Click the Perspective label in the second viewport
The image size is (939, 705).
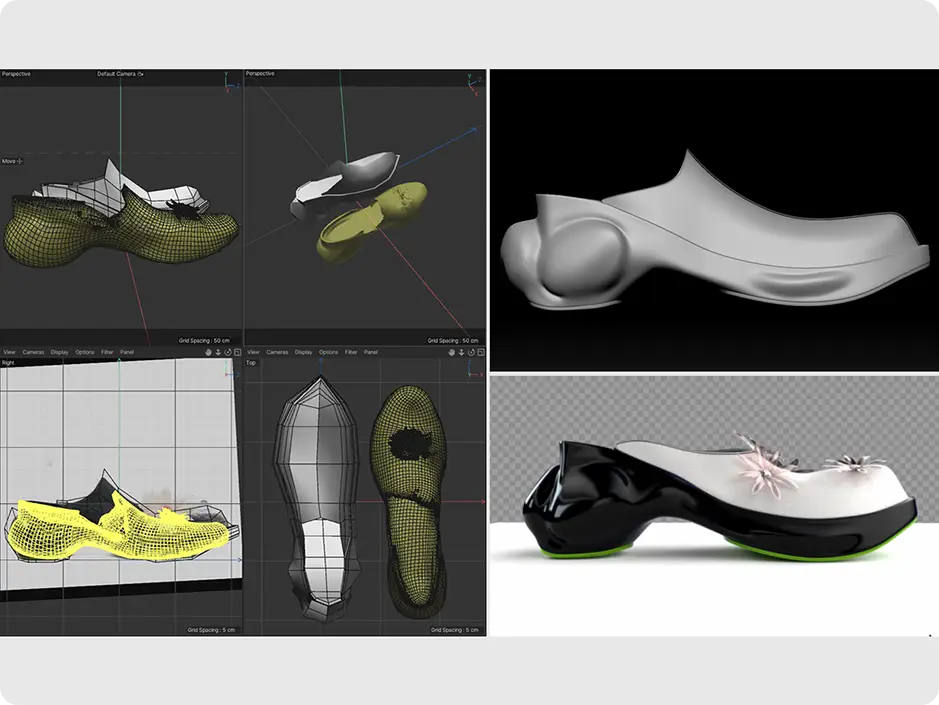[260, 74]
